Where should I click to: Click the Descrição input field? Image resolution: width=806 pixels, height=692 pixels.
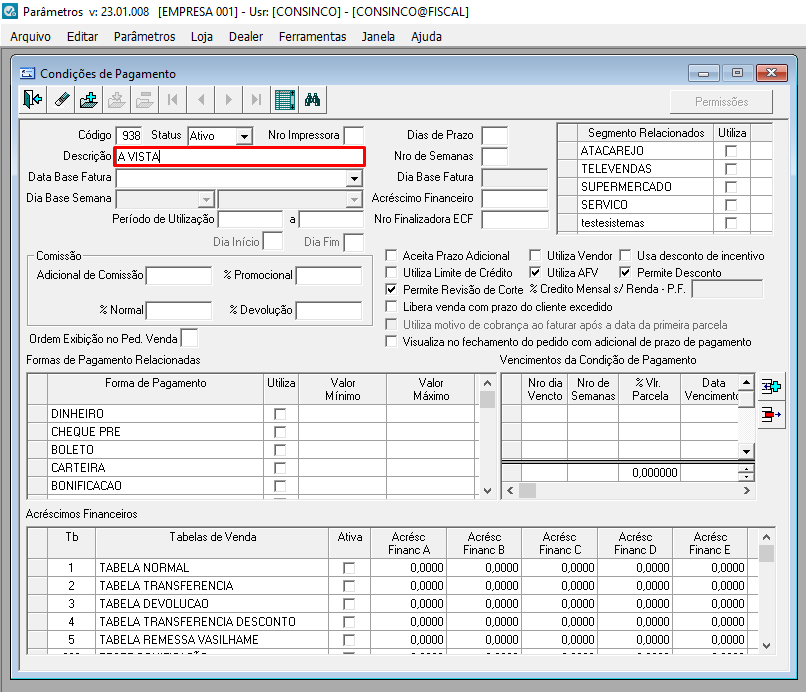pyautogui.click(x=240, y=157)
